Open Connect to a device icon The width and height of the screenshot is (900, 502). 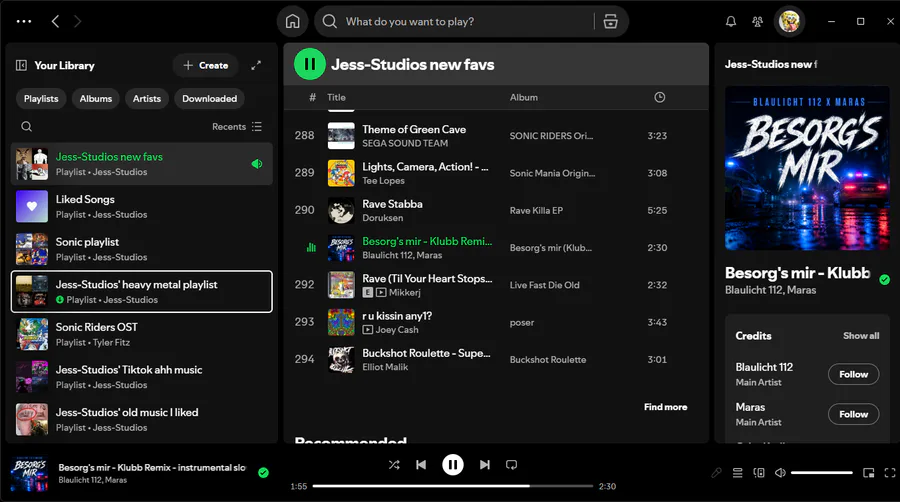tap(759, 473)
